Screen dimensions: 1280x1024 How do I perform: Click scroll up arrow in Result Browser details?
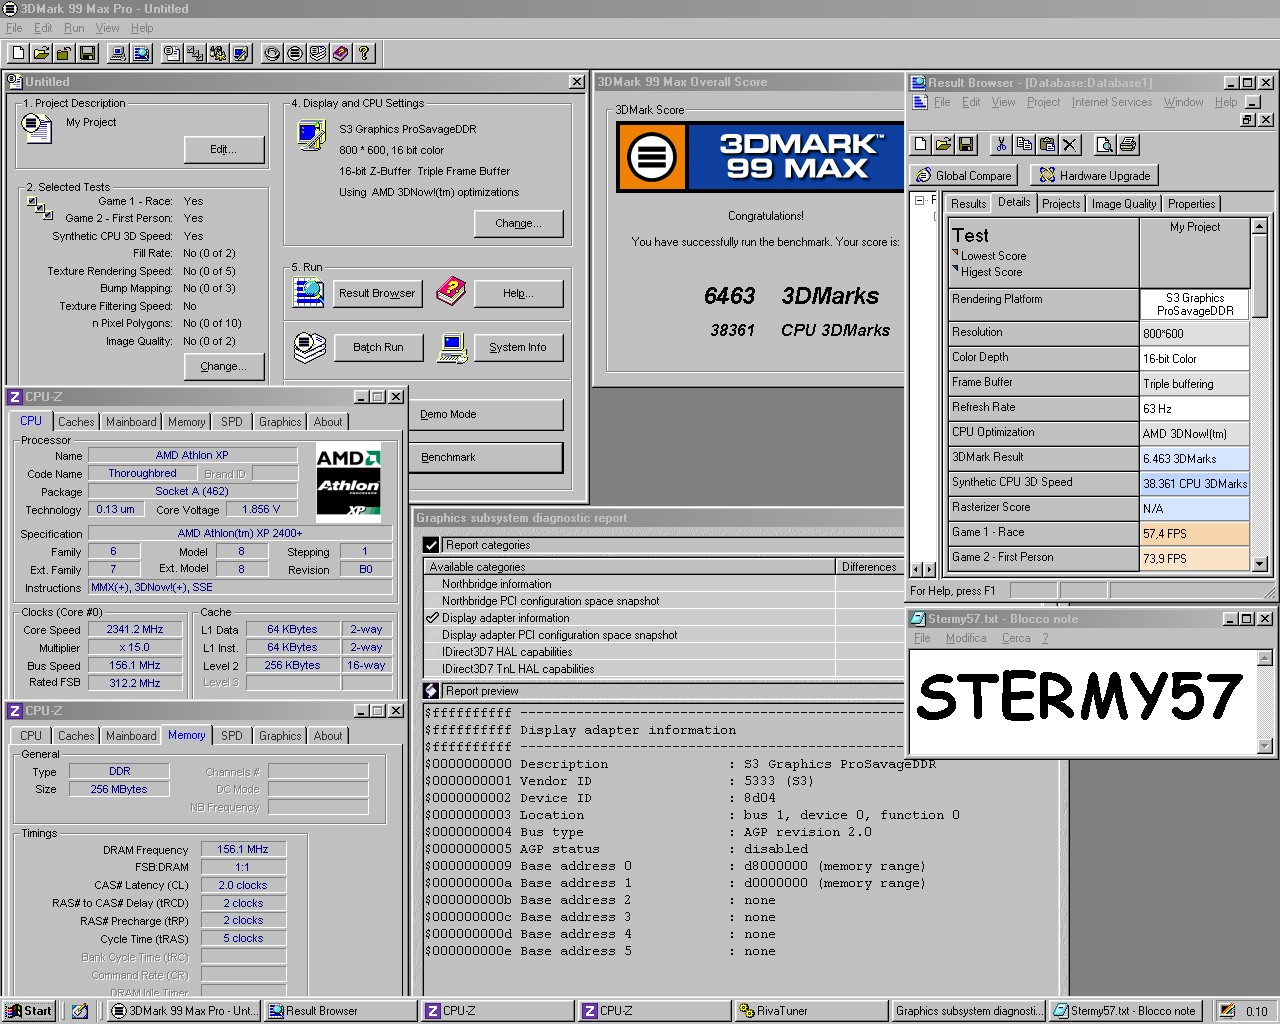1260,226
